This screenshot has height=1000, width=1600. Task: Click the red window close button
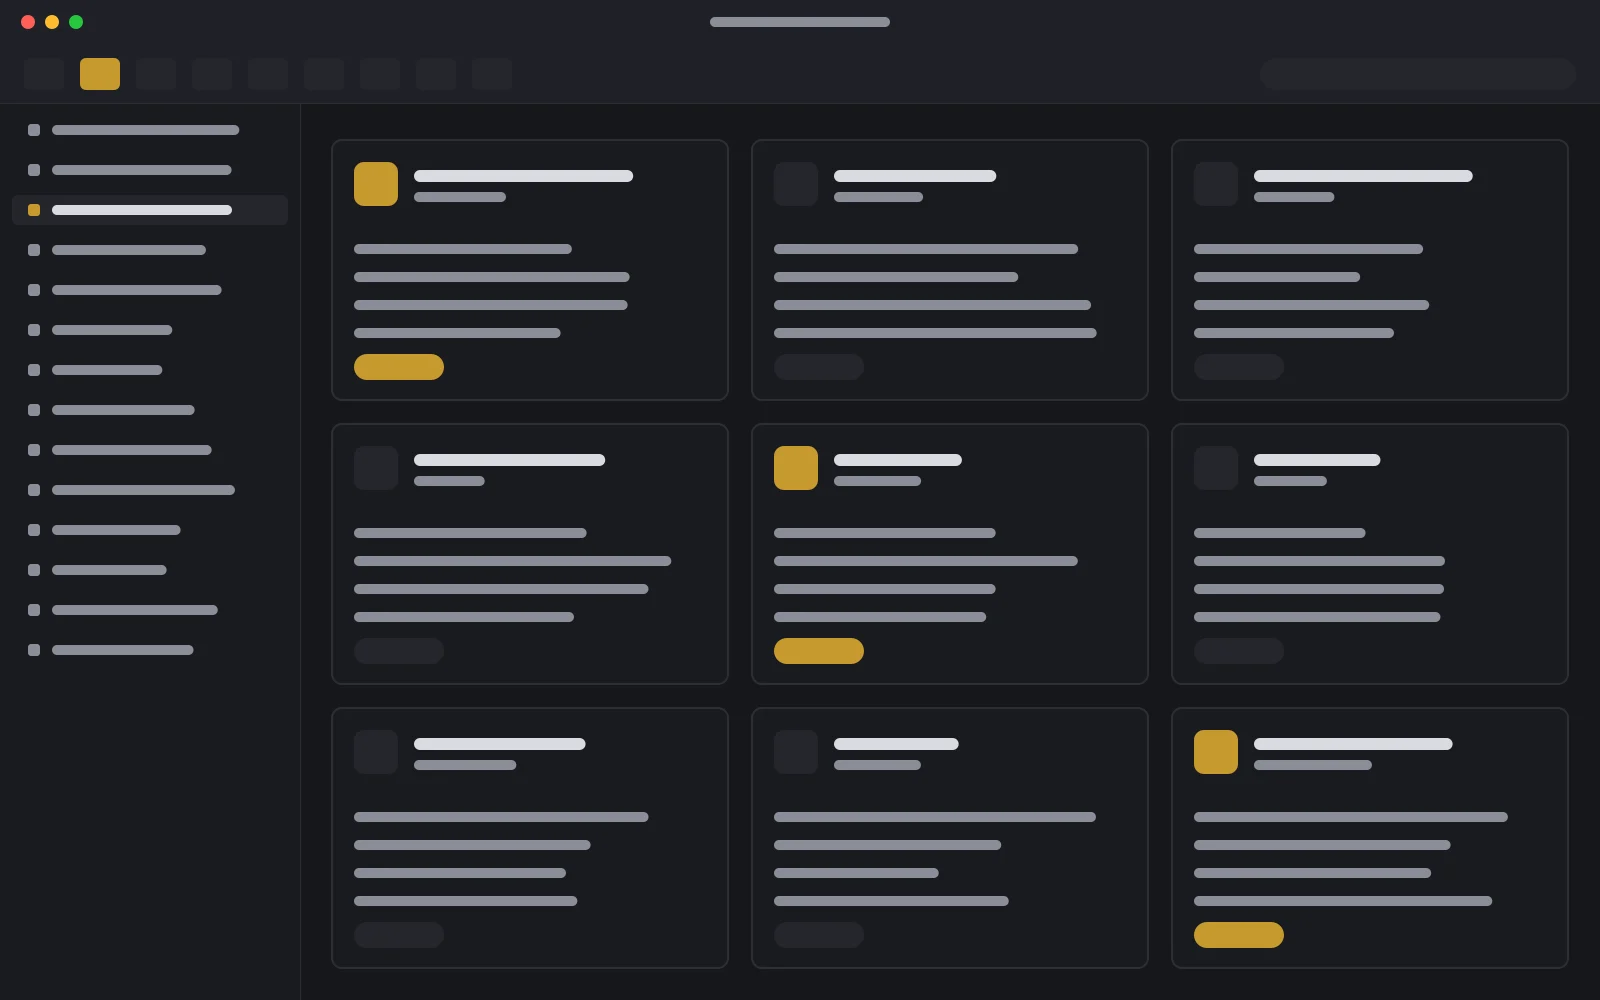[x=28, y=22]
